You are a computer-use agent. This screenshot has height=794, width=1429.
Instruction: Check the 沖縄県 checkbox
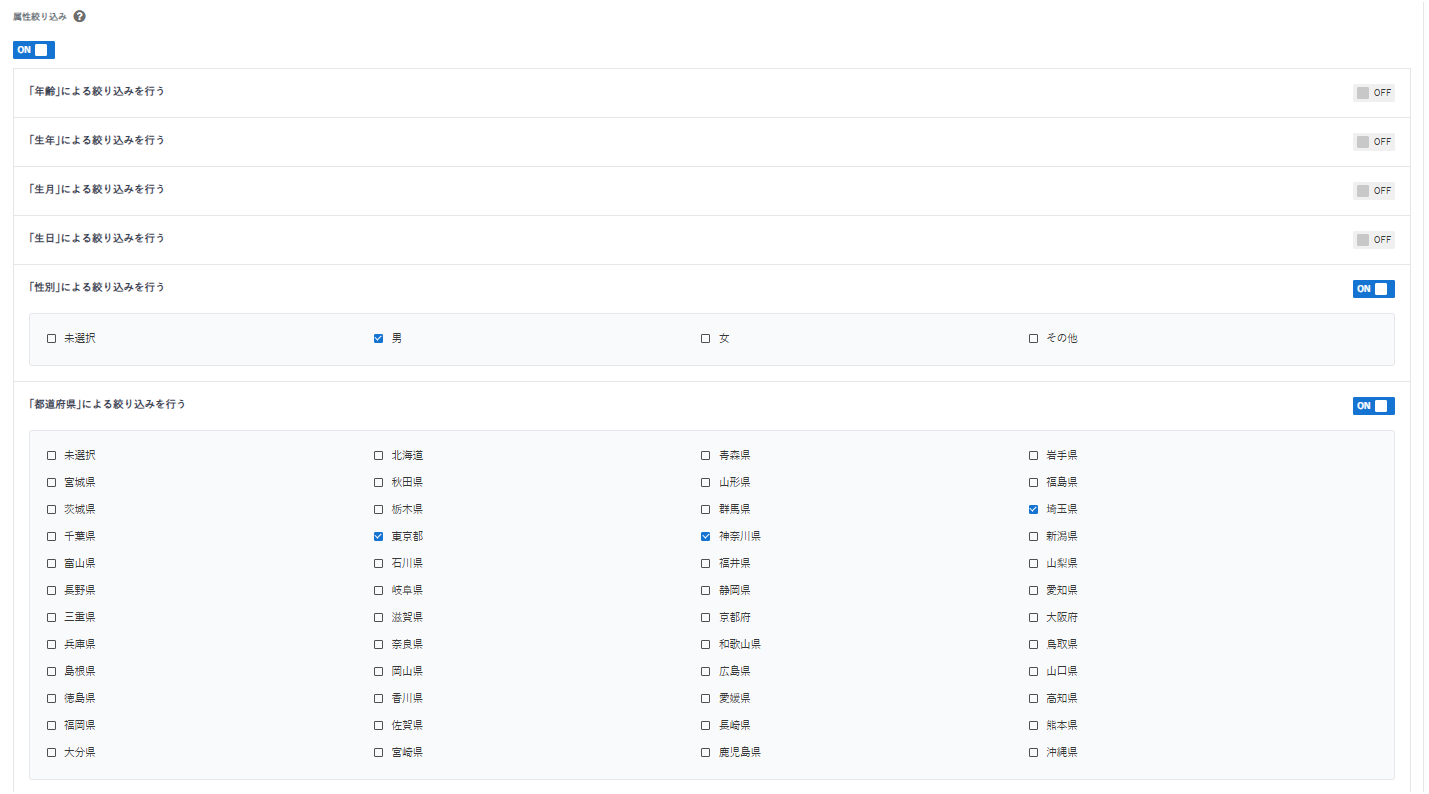[1034, 753]
